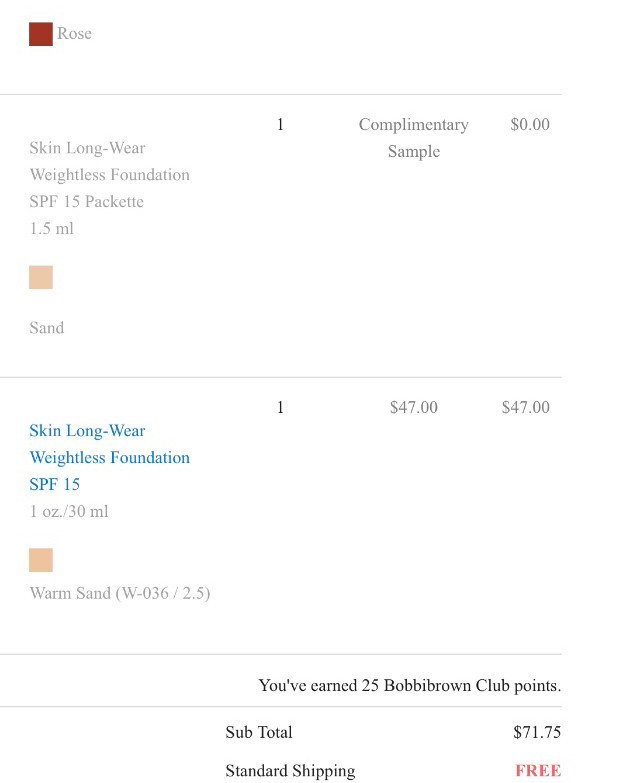Click the Rose shade label

click(74, 33)
